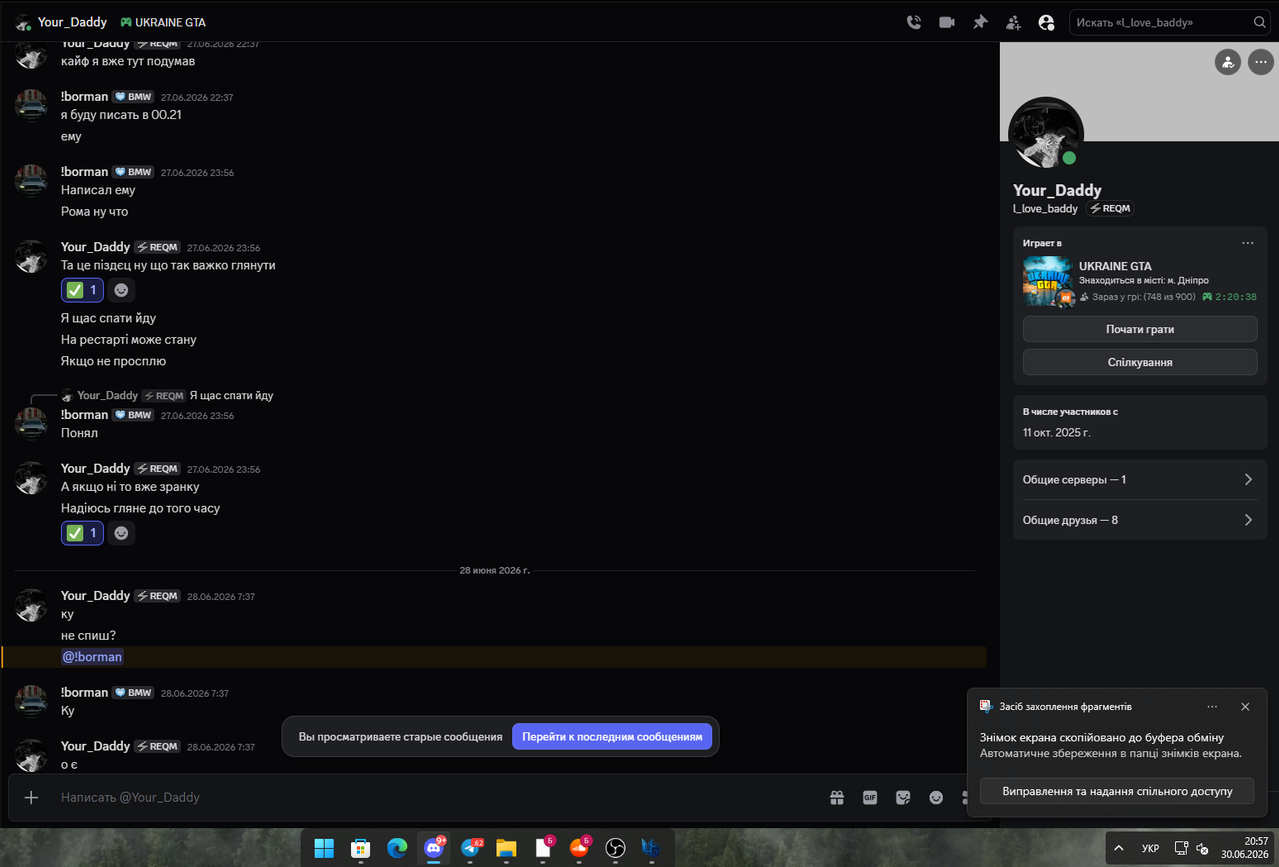
Task: Jump to replied message 'Я щас спати йду'
Action: [x=231, y=395]
